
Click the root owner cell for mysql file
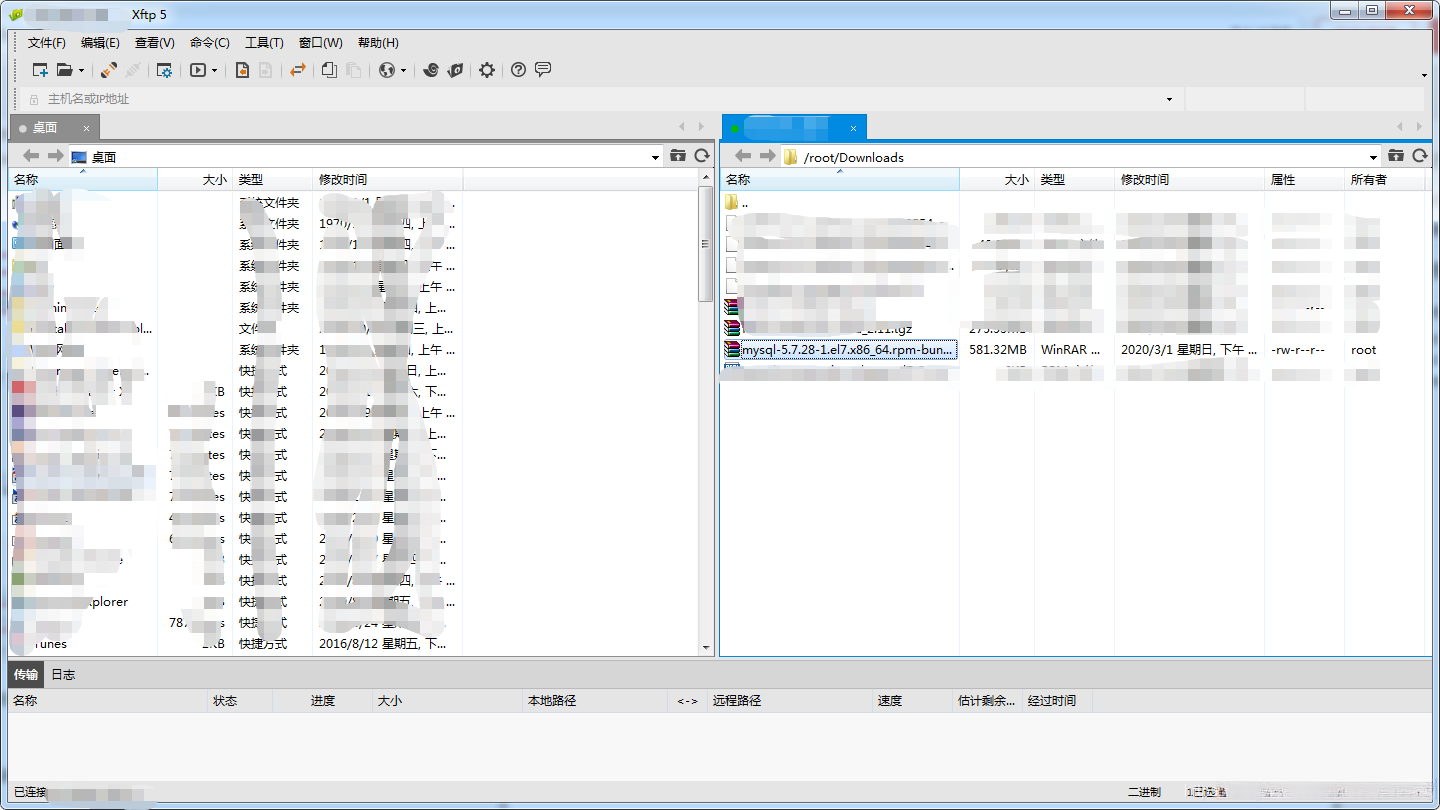click(1364, 350)
